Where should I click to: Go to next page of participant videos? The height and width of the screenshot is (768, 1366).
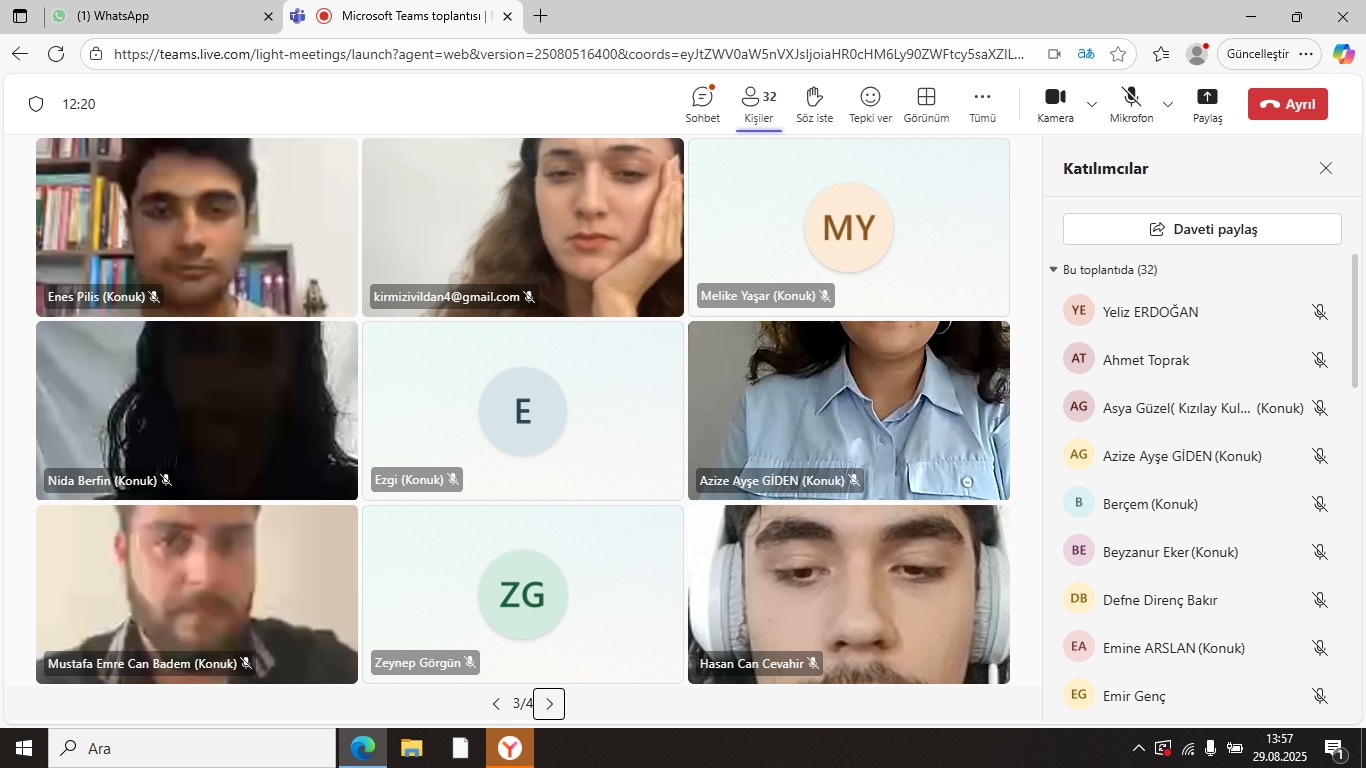549,704
